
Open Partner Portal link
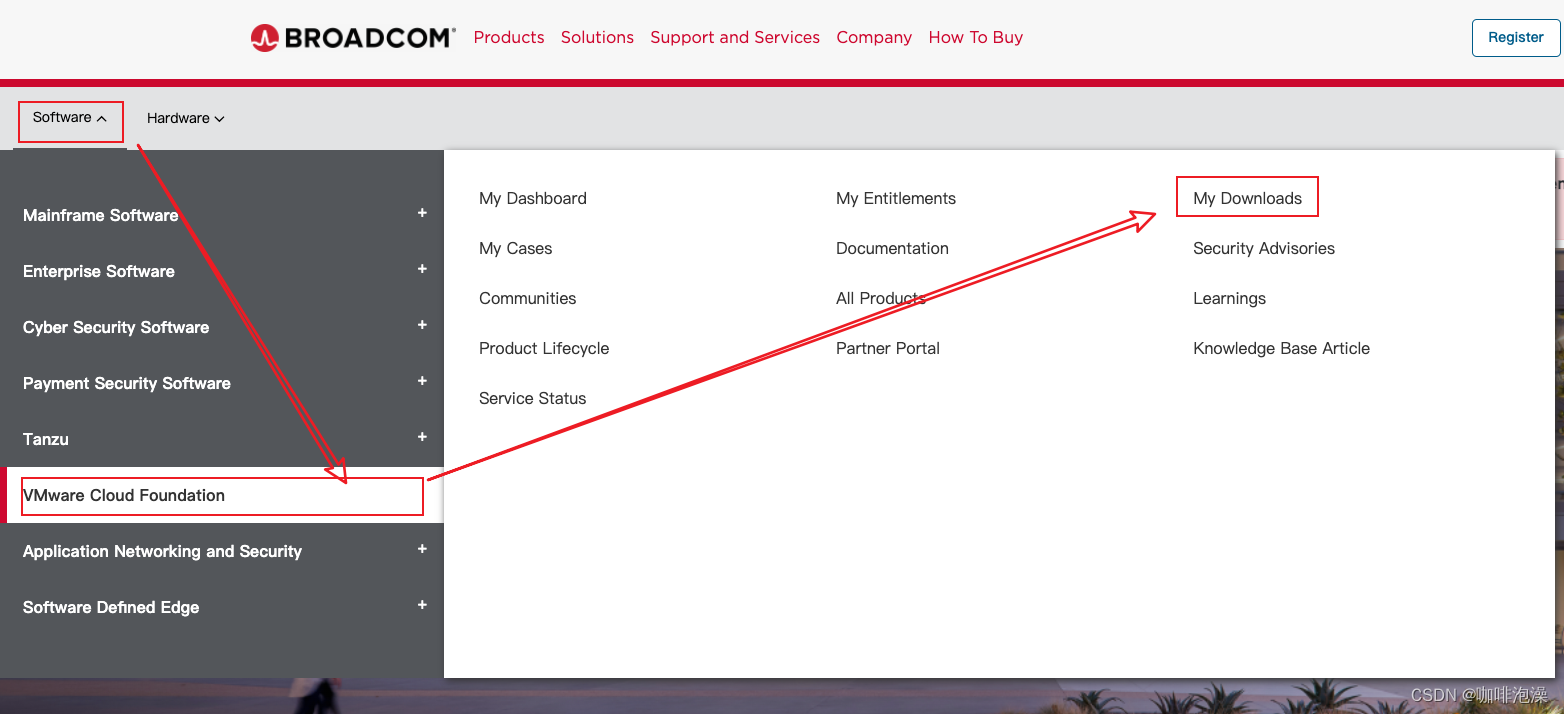pos(888,348)
